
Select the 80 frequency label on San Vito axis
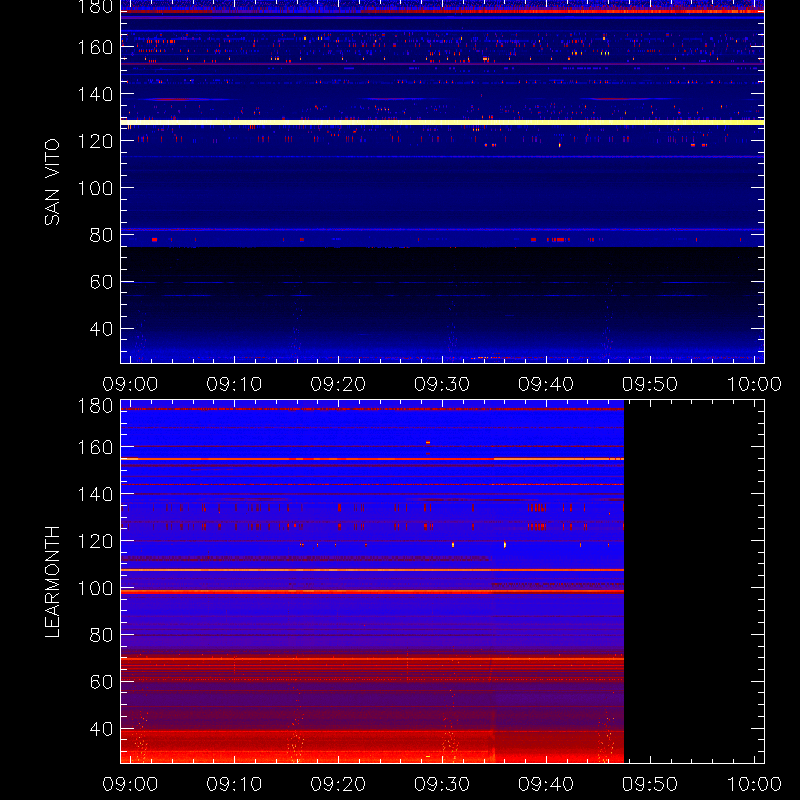101,235
